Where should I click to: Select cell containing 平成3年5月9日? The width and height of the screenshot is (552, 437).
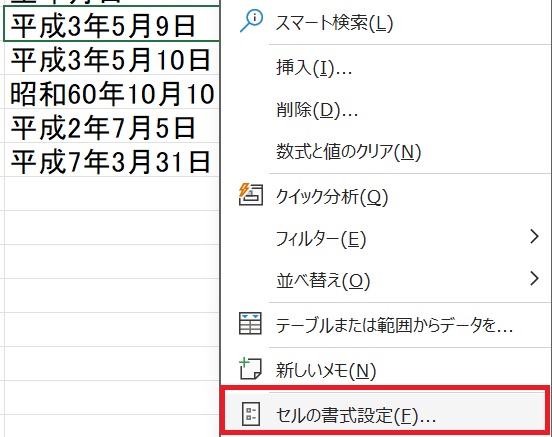111,25
